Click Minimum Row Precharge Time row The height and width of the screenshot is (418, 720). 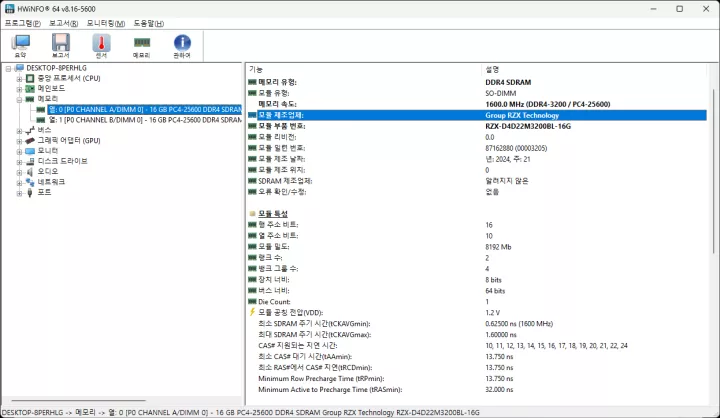pyautogui.click(x=477, y=378)
